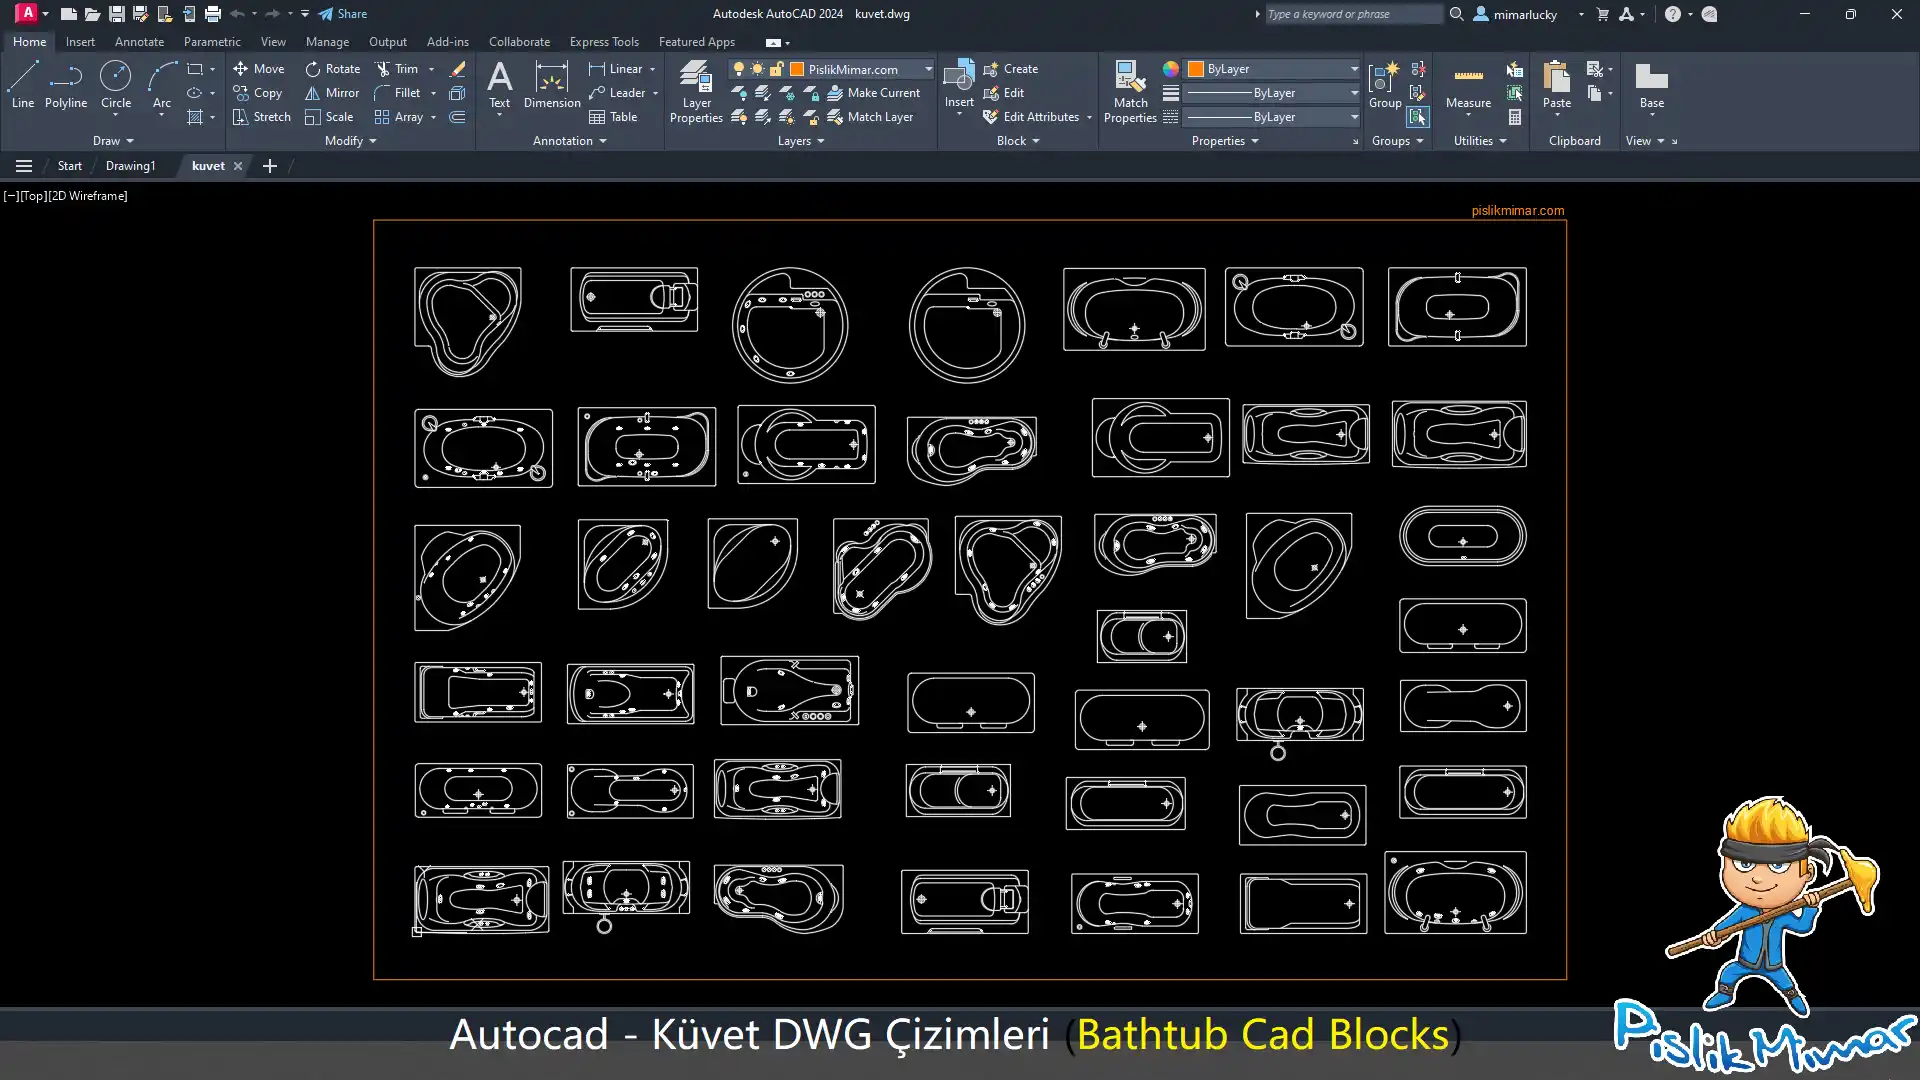Toggle layer on/off lightbulb icon
This screenshot has height=1080, width=1920.
[x=739, y=69]
